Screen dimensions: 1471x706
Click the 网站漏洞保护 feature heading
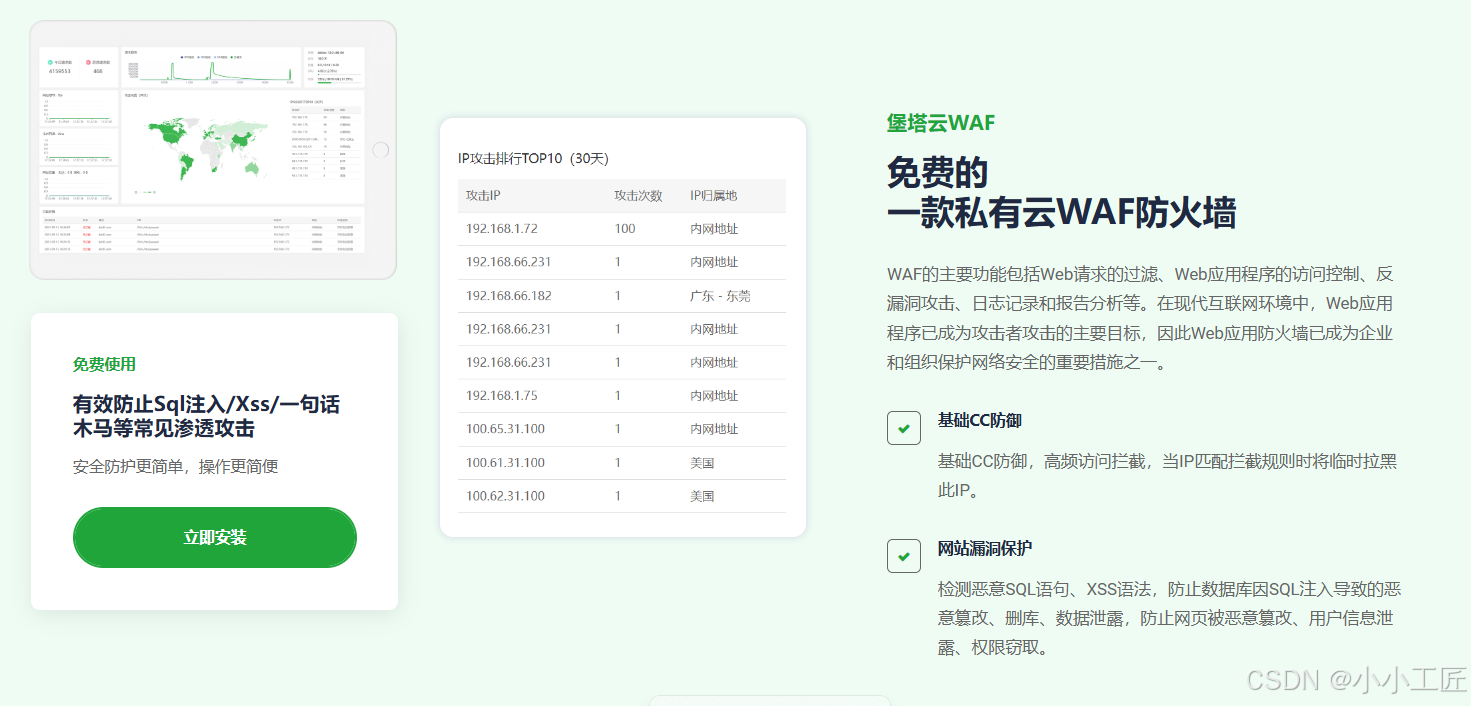(985, 548)
